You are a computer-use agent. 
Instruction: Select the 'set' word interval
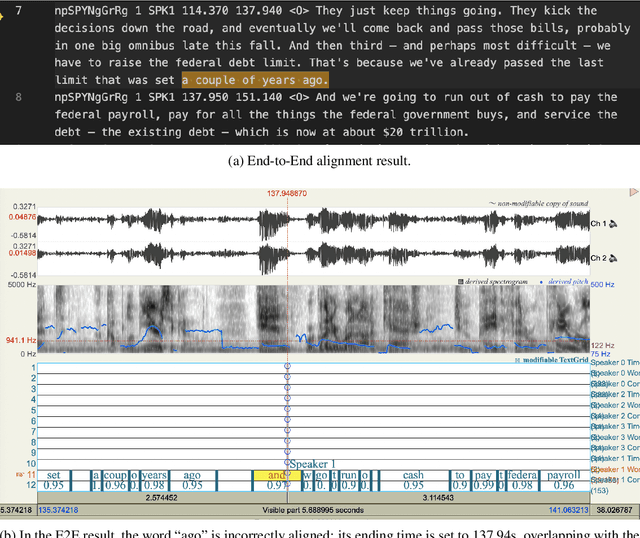click(x=53, y=475)
